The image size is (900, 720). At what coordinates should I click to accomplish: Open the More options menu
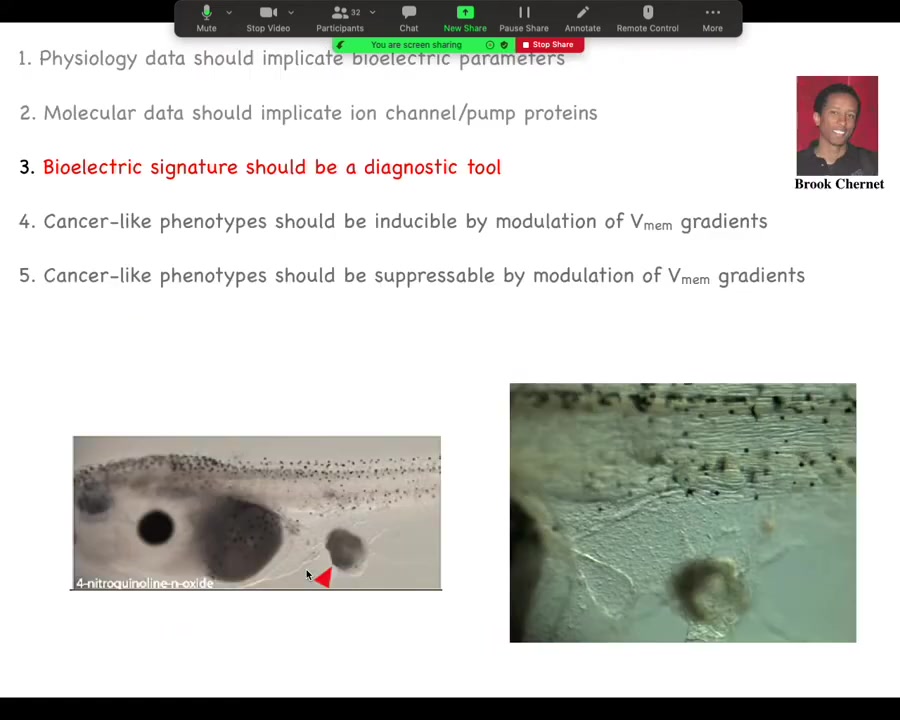tap(712, 17)
